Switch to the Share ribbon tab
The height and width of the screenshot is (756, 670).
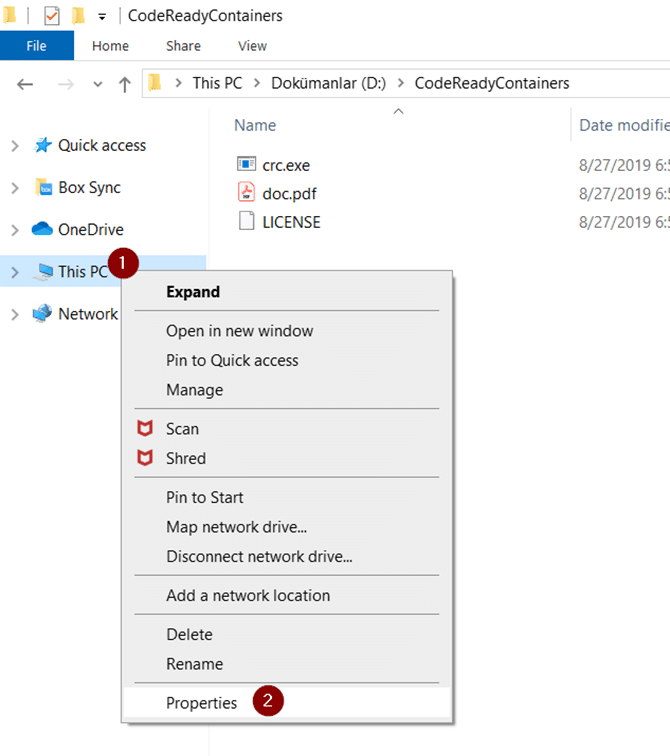(183, 46)
